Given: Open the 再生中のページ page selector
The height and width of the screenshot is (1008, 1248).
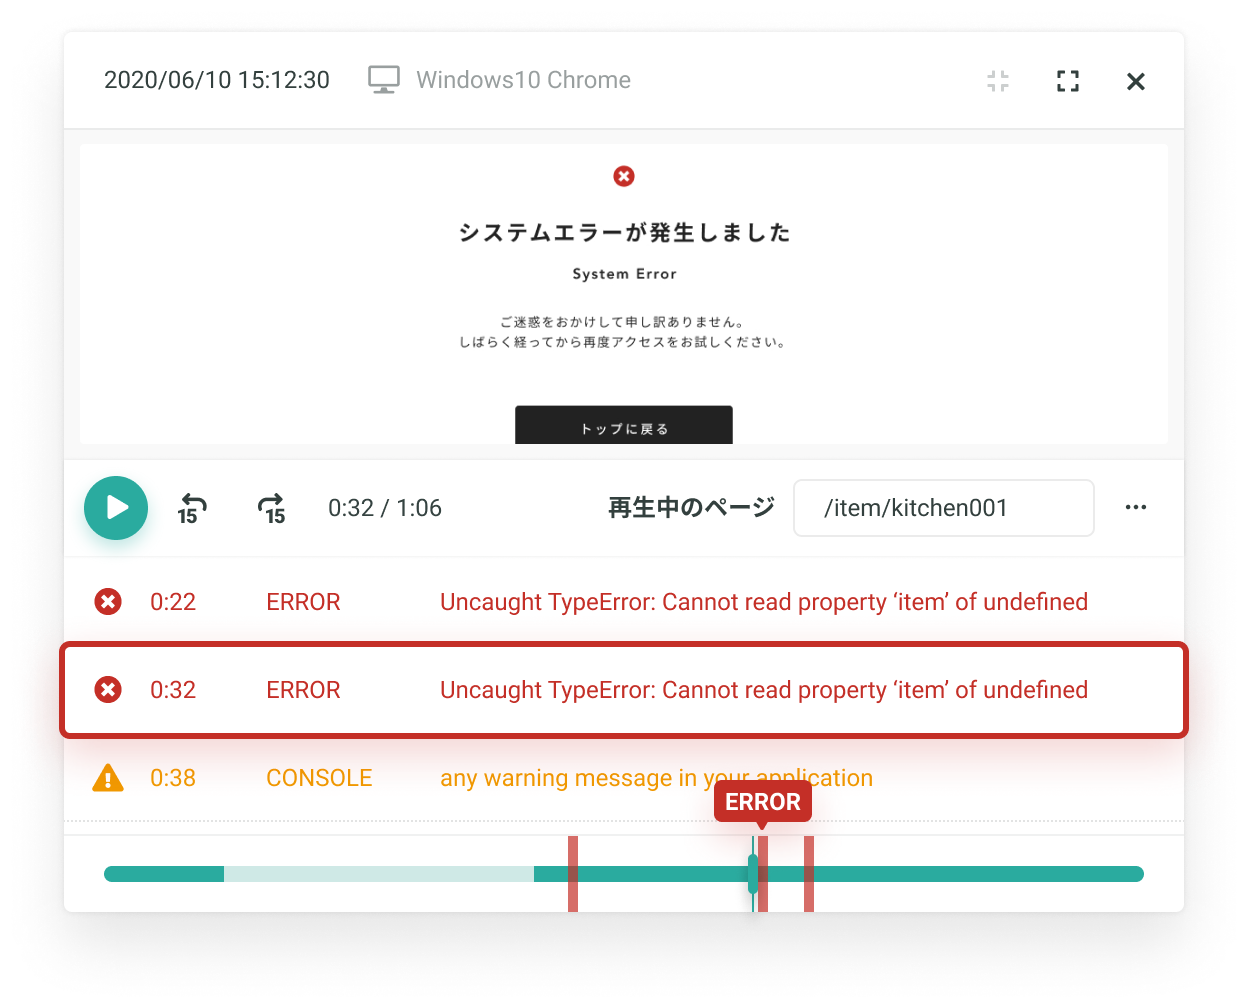Looking at the screenshot, I should coord(943,507).
